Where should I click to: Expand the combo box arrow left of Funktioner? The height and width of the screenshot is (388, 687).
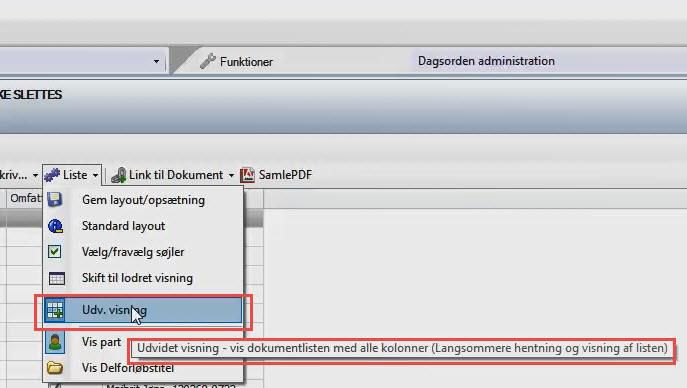point(156,61)
